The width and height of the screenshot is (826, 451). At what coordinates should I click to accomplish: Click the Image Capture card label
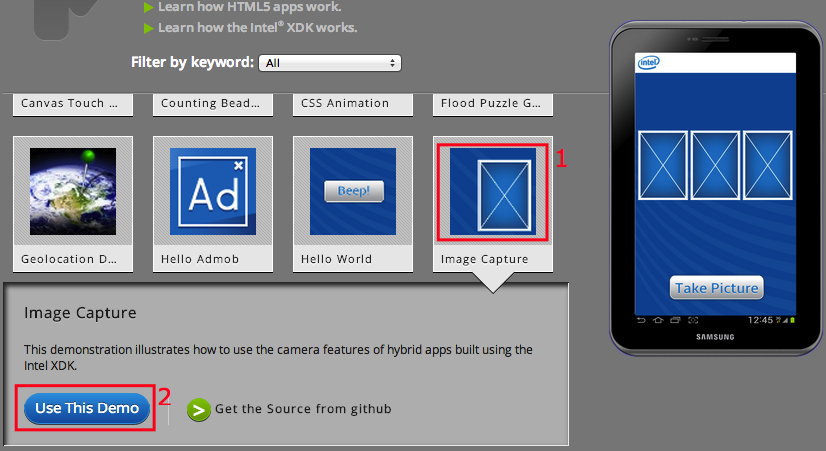(484, 259)
